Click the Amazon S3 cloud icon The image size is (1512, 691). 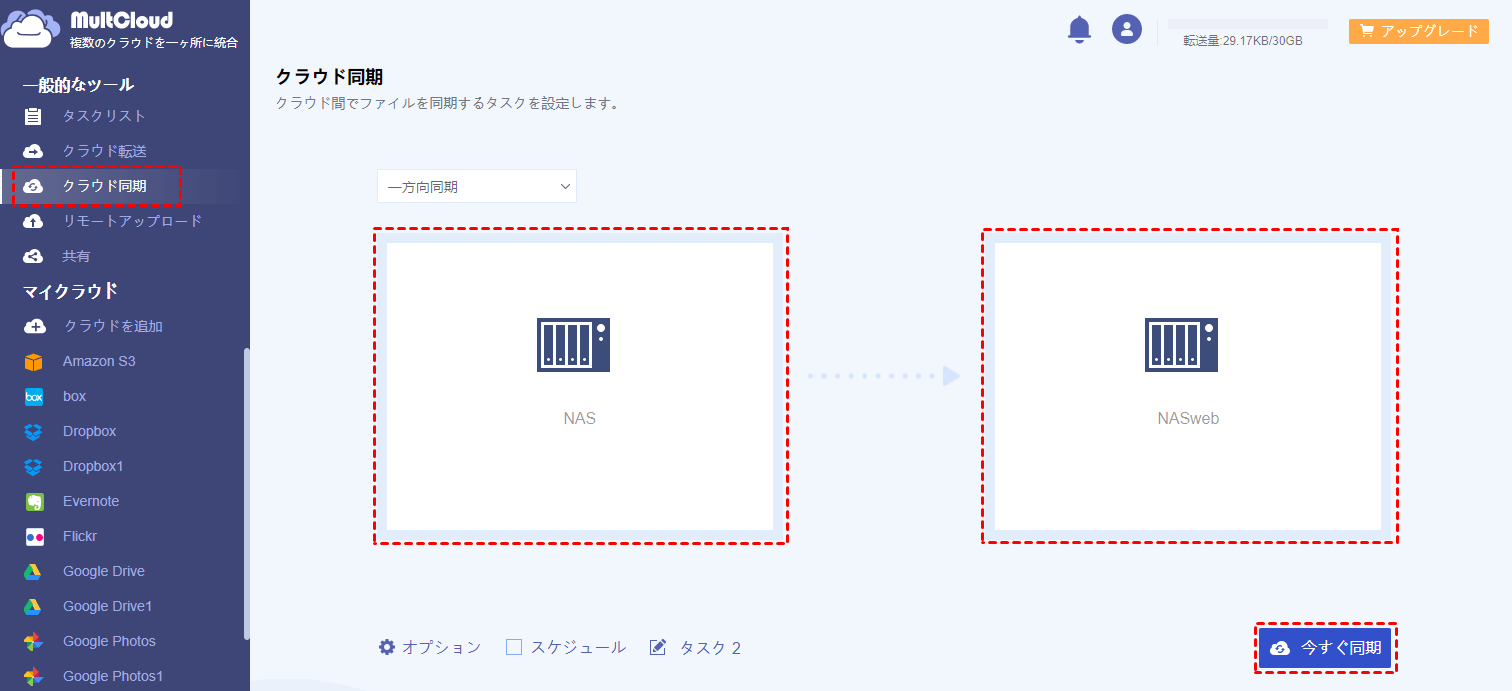point(34,361)
